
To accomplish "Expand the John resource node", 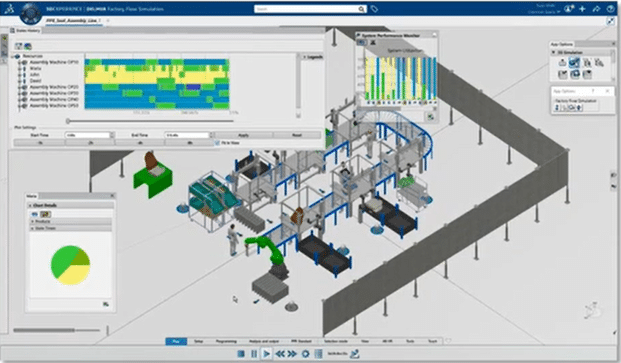I will pyautogui.click(x=19, y=74).
